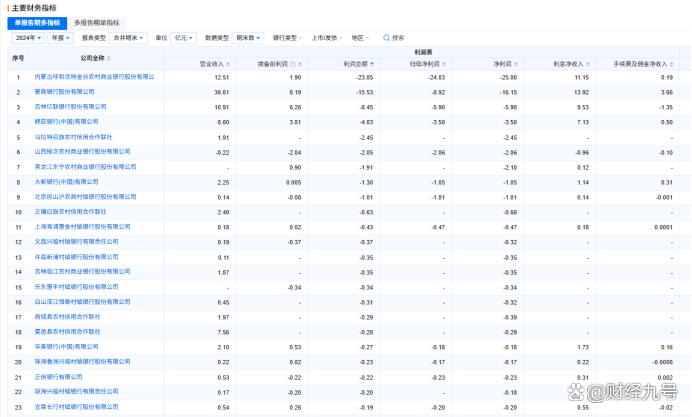Image resolution: width=692 pixels, height=417 pixels.
Task: Open the 期末数 data type dropdown
Action: 248,38
